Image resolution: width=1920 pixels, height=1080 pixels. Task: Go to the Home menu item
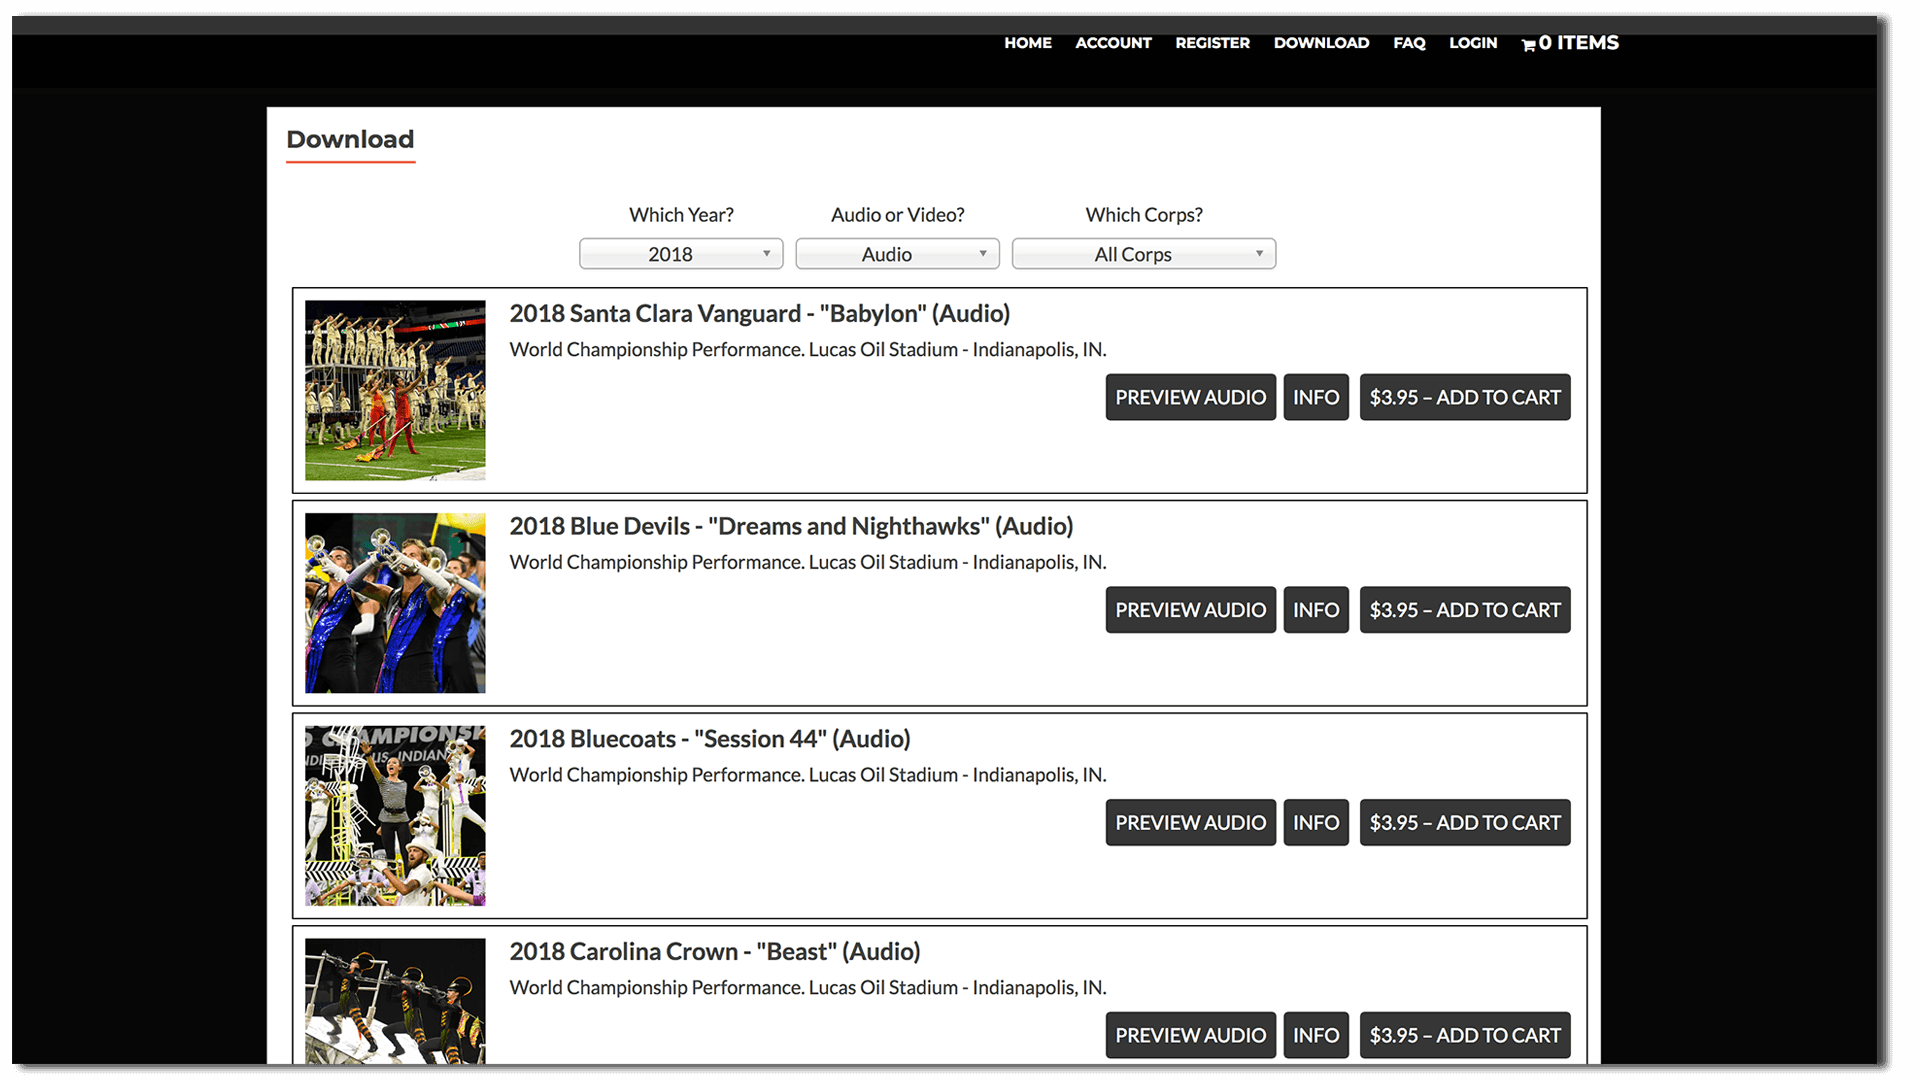(x=1027, y=43)
